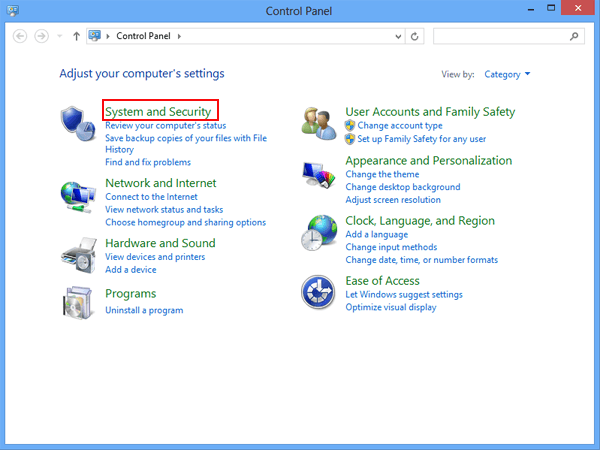Click Optimize visual display
This screenshot has height=450, width=600.
391,307
